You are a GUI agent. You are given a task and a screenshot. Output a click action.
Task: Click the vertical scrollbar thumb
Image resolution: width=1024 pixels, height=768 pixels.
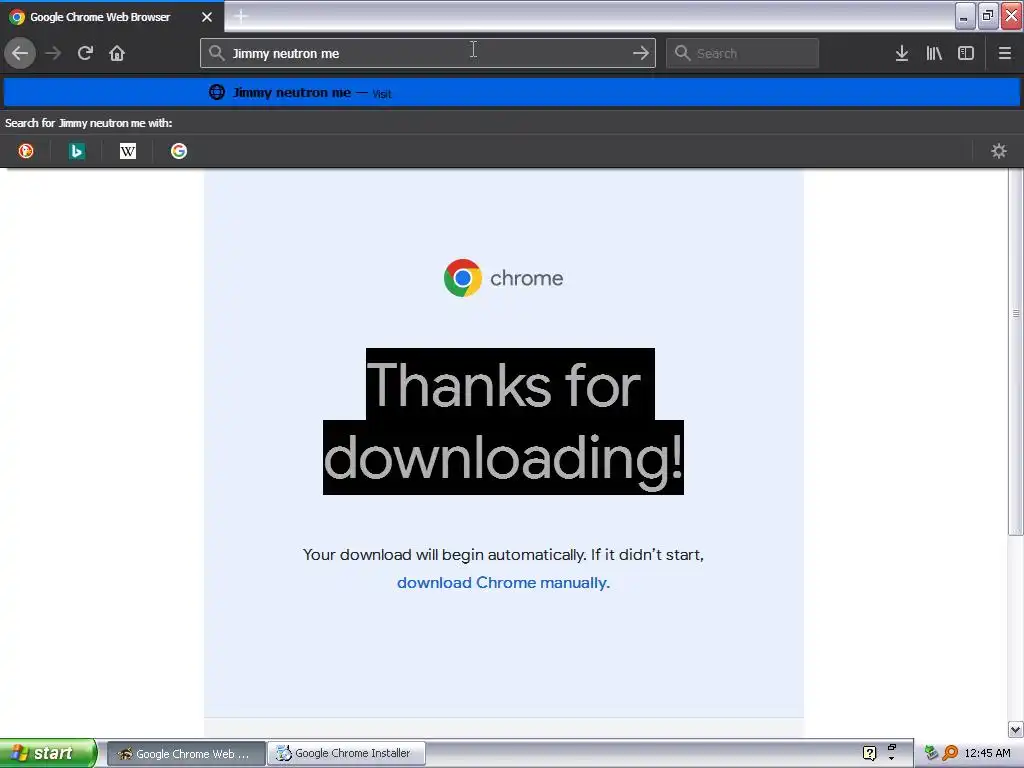pyautogui.click(x=1016, y=351)
